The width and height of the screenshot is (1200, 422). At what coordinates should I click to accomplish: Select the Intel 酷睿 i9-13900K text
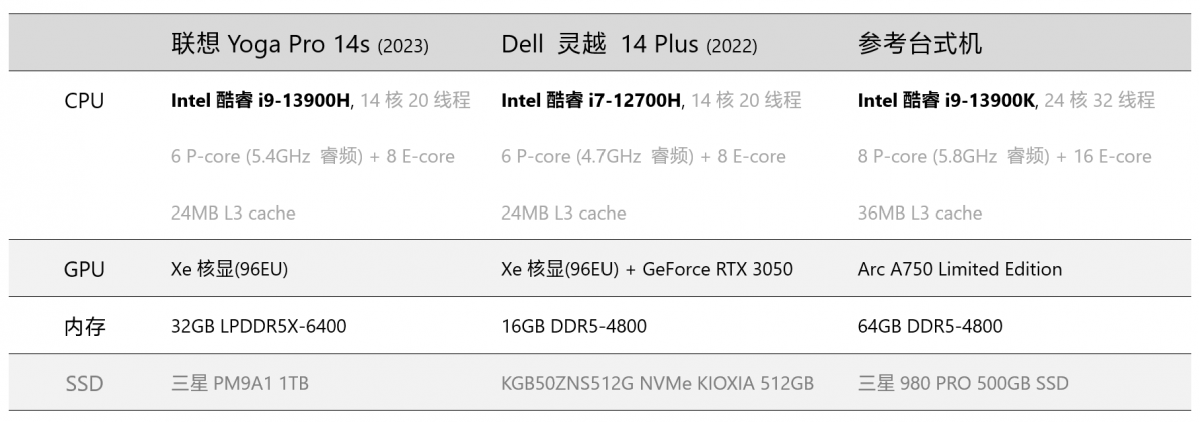(947, 100)
